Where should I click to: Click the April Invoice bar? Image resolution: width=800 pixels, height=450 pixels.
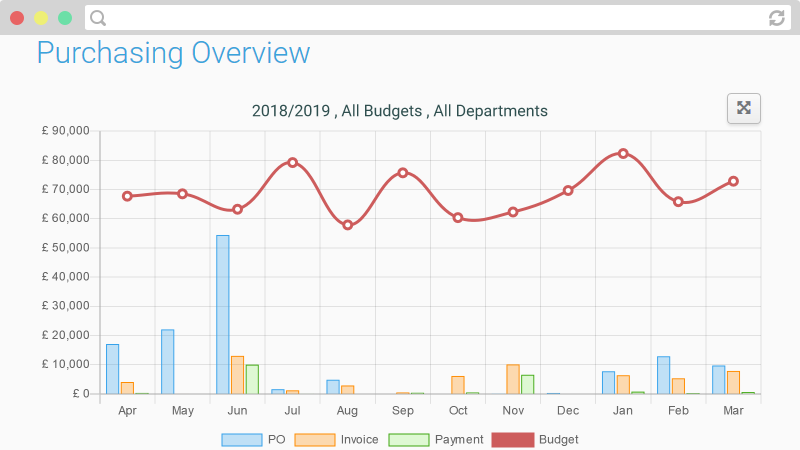[x=127, y=388]
